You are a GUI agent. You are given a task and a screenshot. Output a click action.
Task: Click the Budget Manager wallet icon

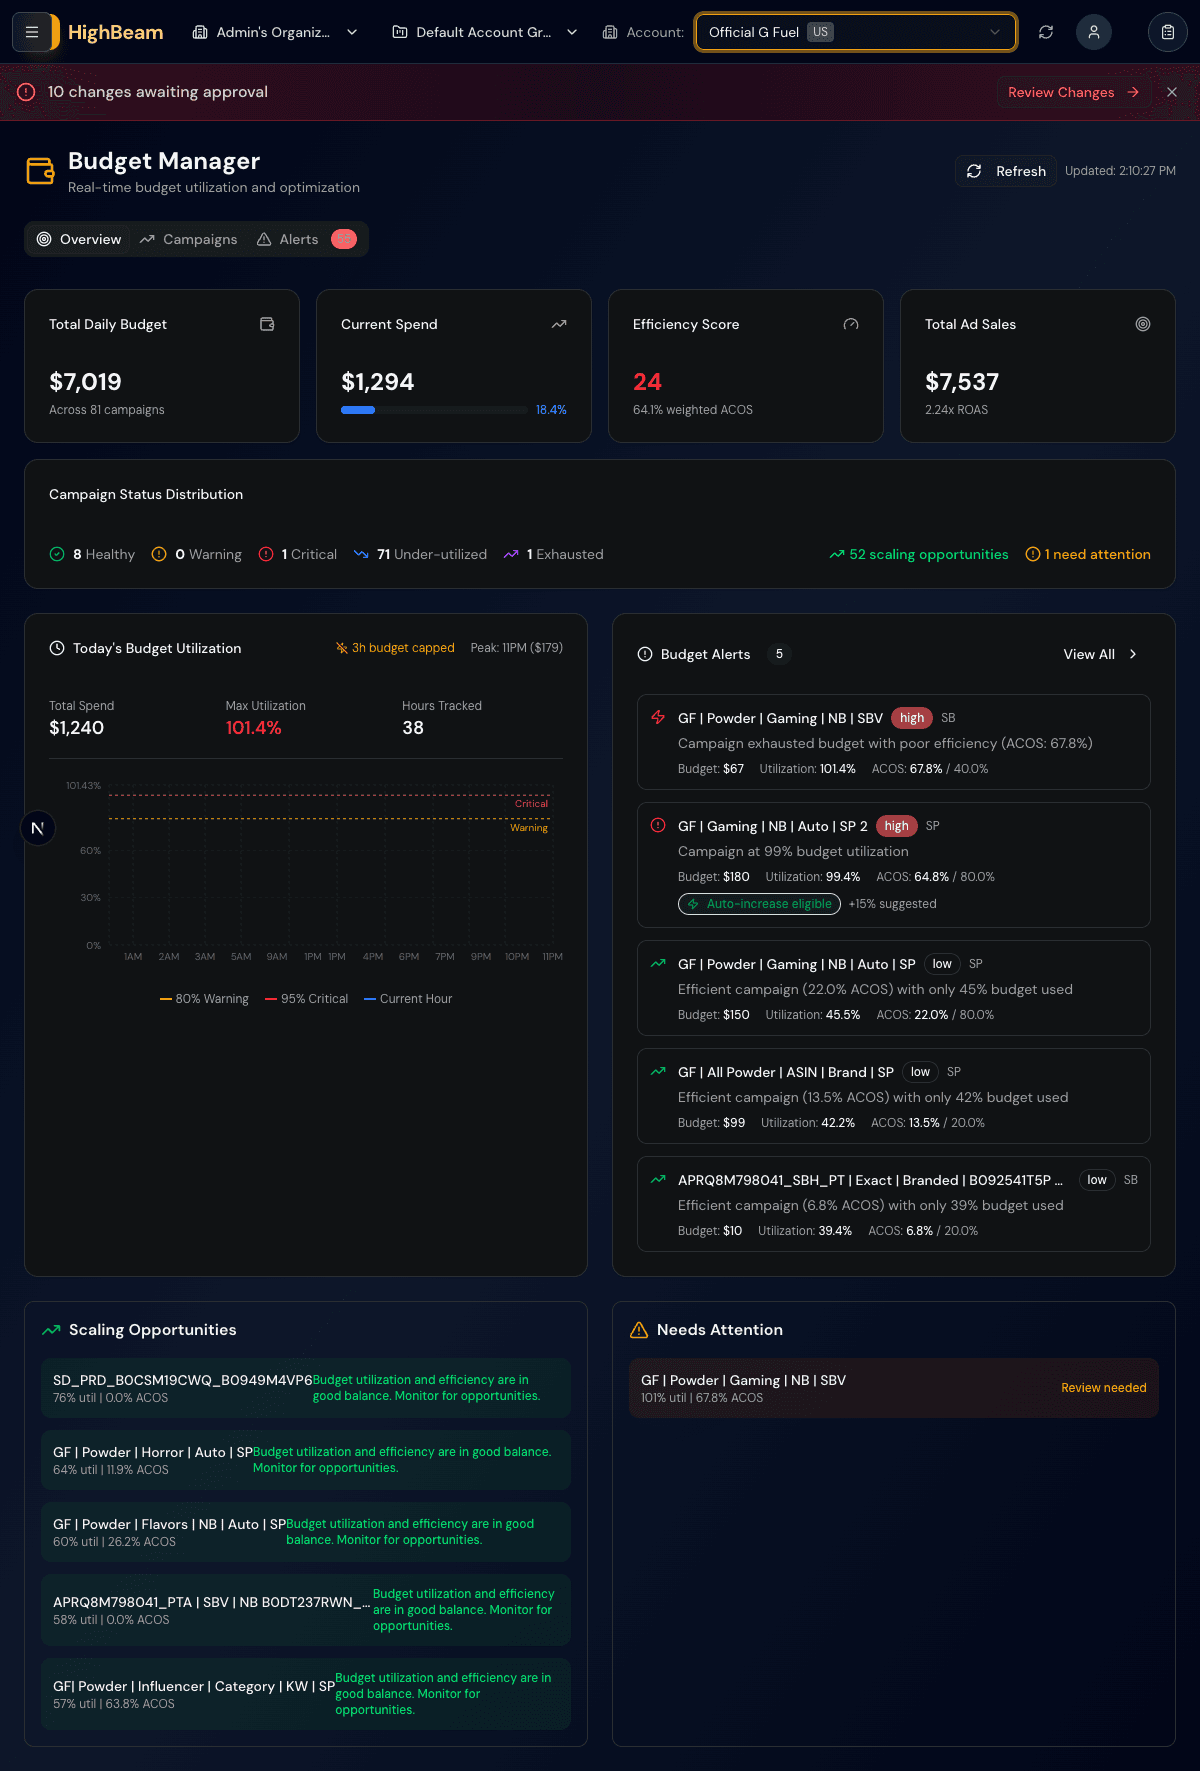click(x=41, y=171)
